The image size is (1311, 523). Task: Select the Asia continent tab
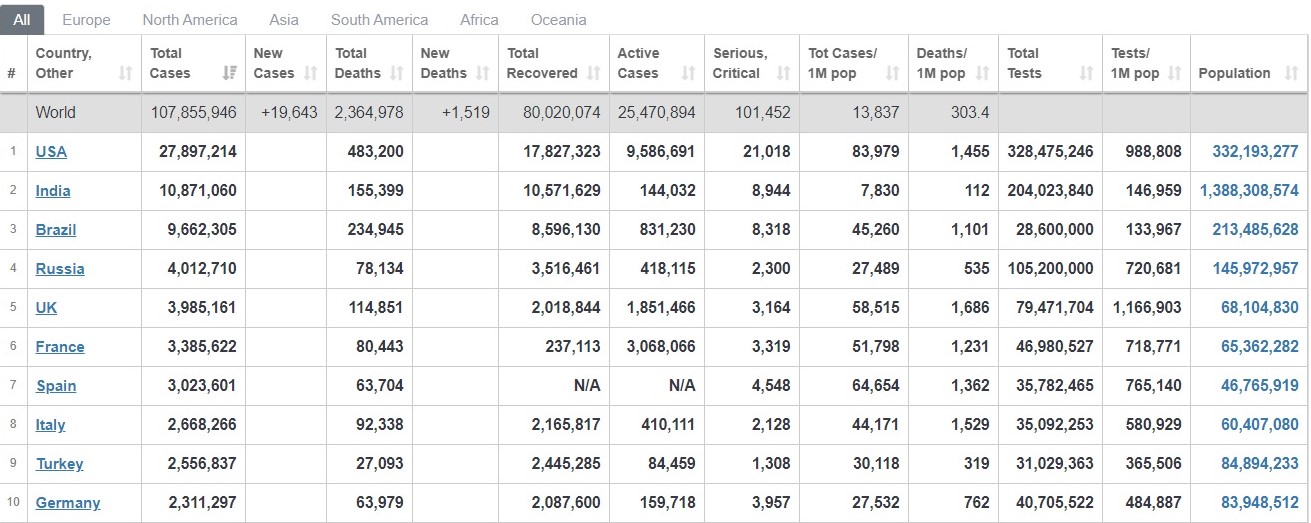pyautogui.click(x=284, y=20)
